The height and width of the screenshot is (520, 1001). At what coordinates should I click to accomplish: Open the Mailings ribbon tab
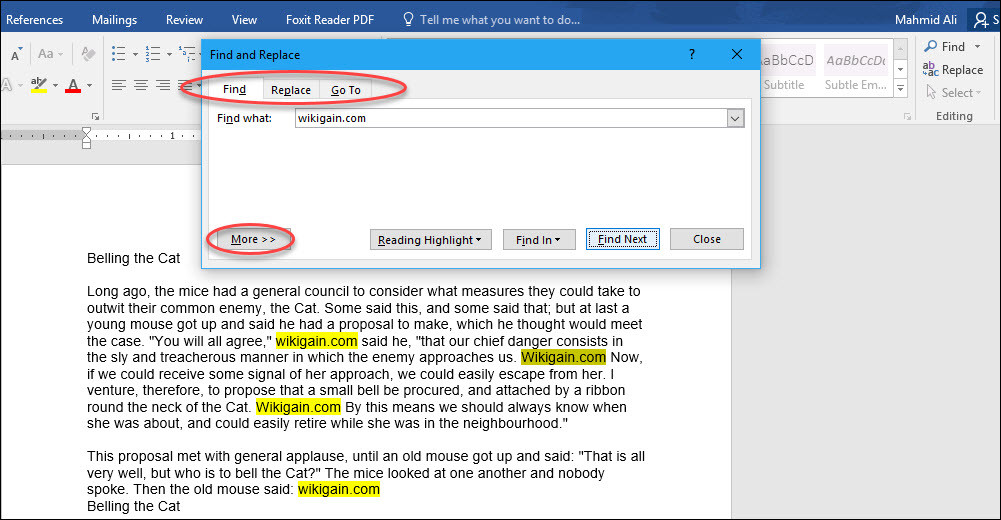pyautogui.click(x=114, y=20)
